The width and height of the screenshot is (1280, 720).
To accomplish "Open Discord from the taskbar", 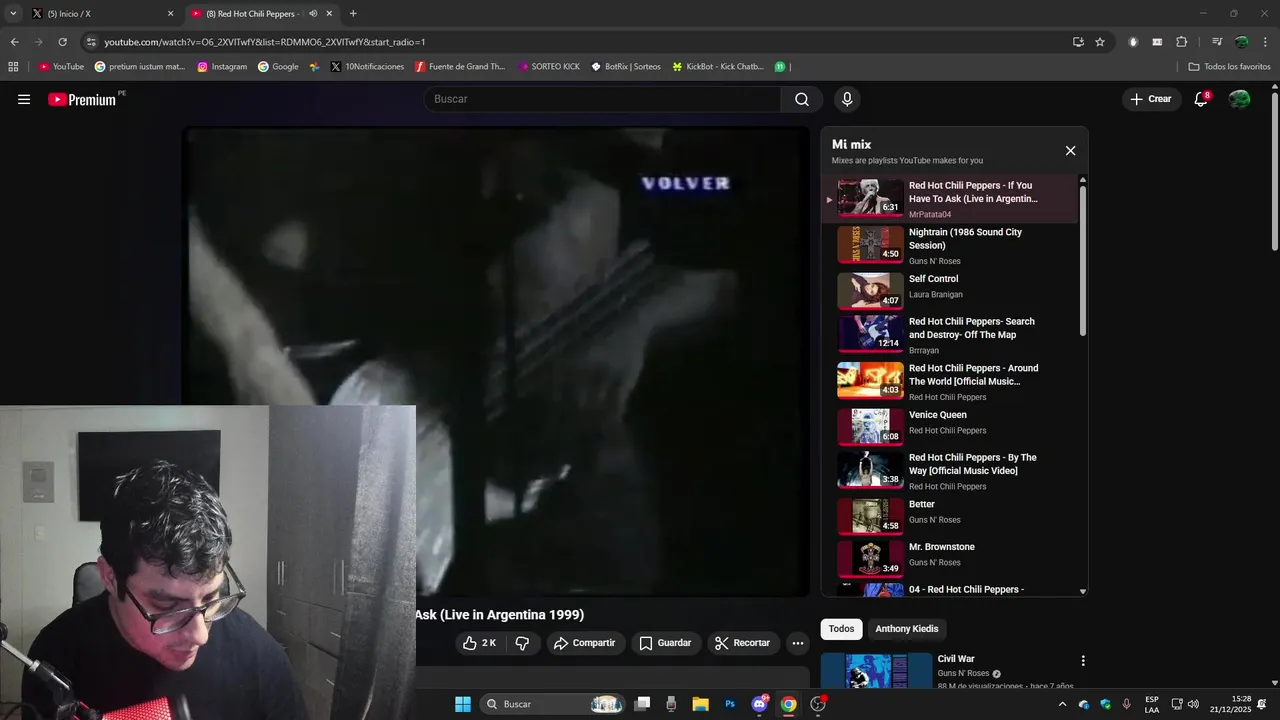I will pyautogui.click(x=759, y=704).
